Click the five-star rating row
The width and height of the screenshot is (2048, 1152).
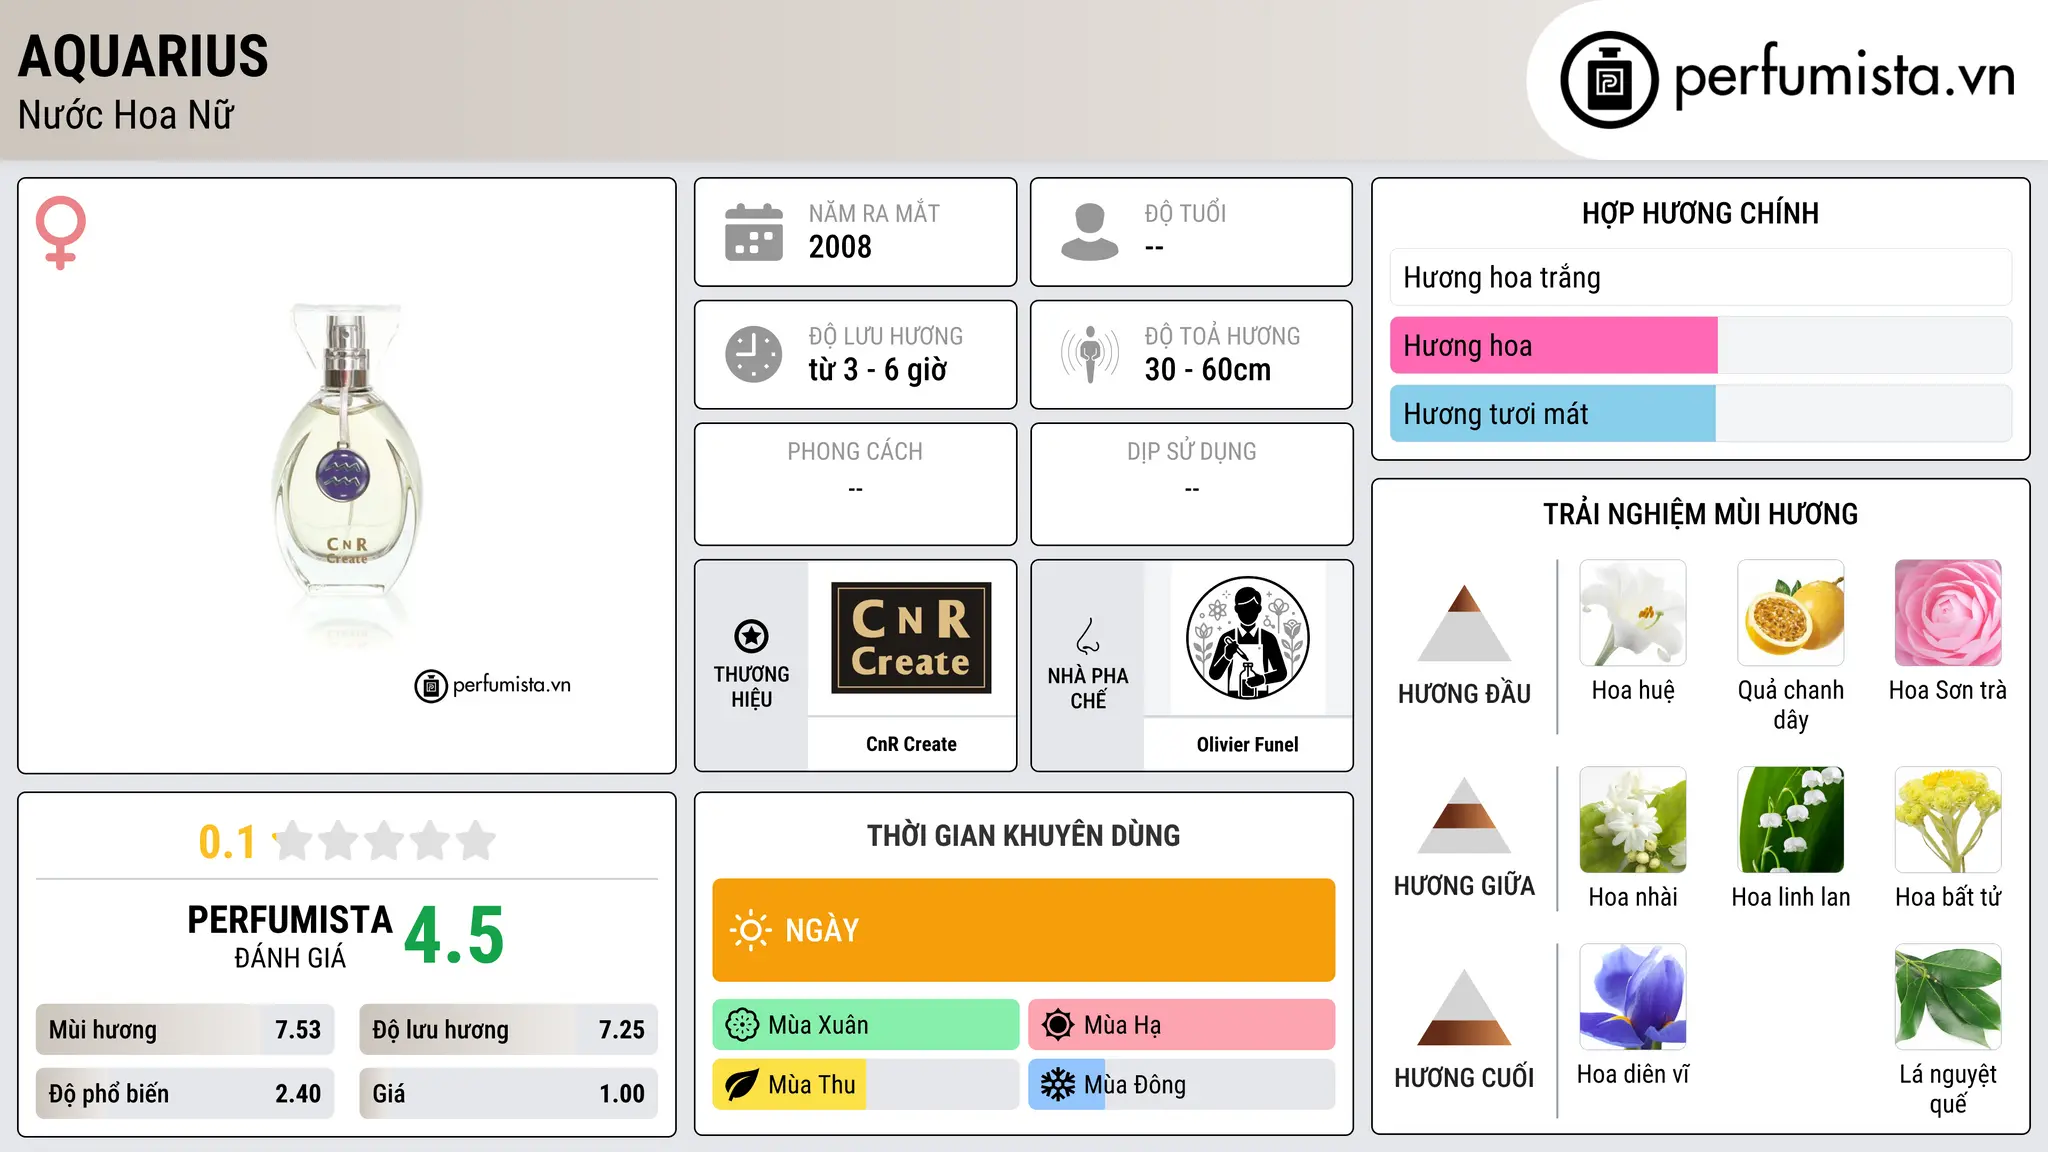385,841
